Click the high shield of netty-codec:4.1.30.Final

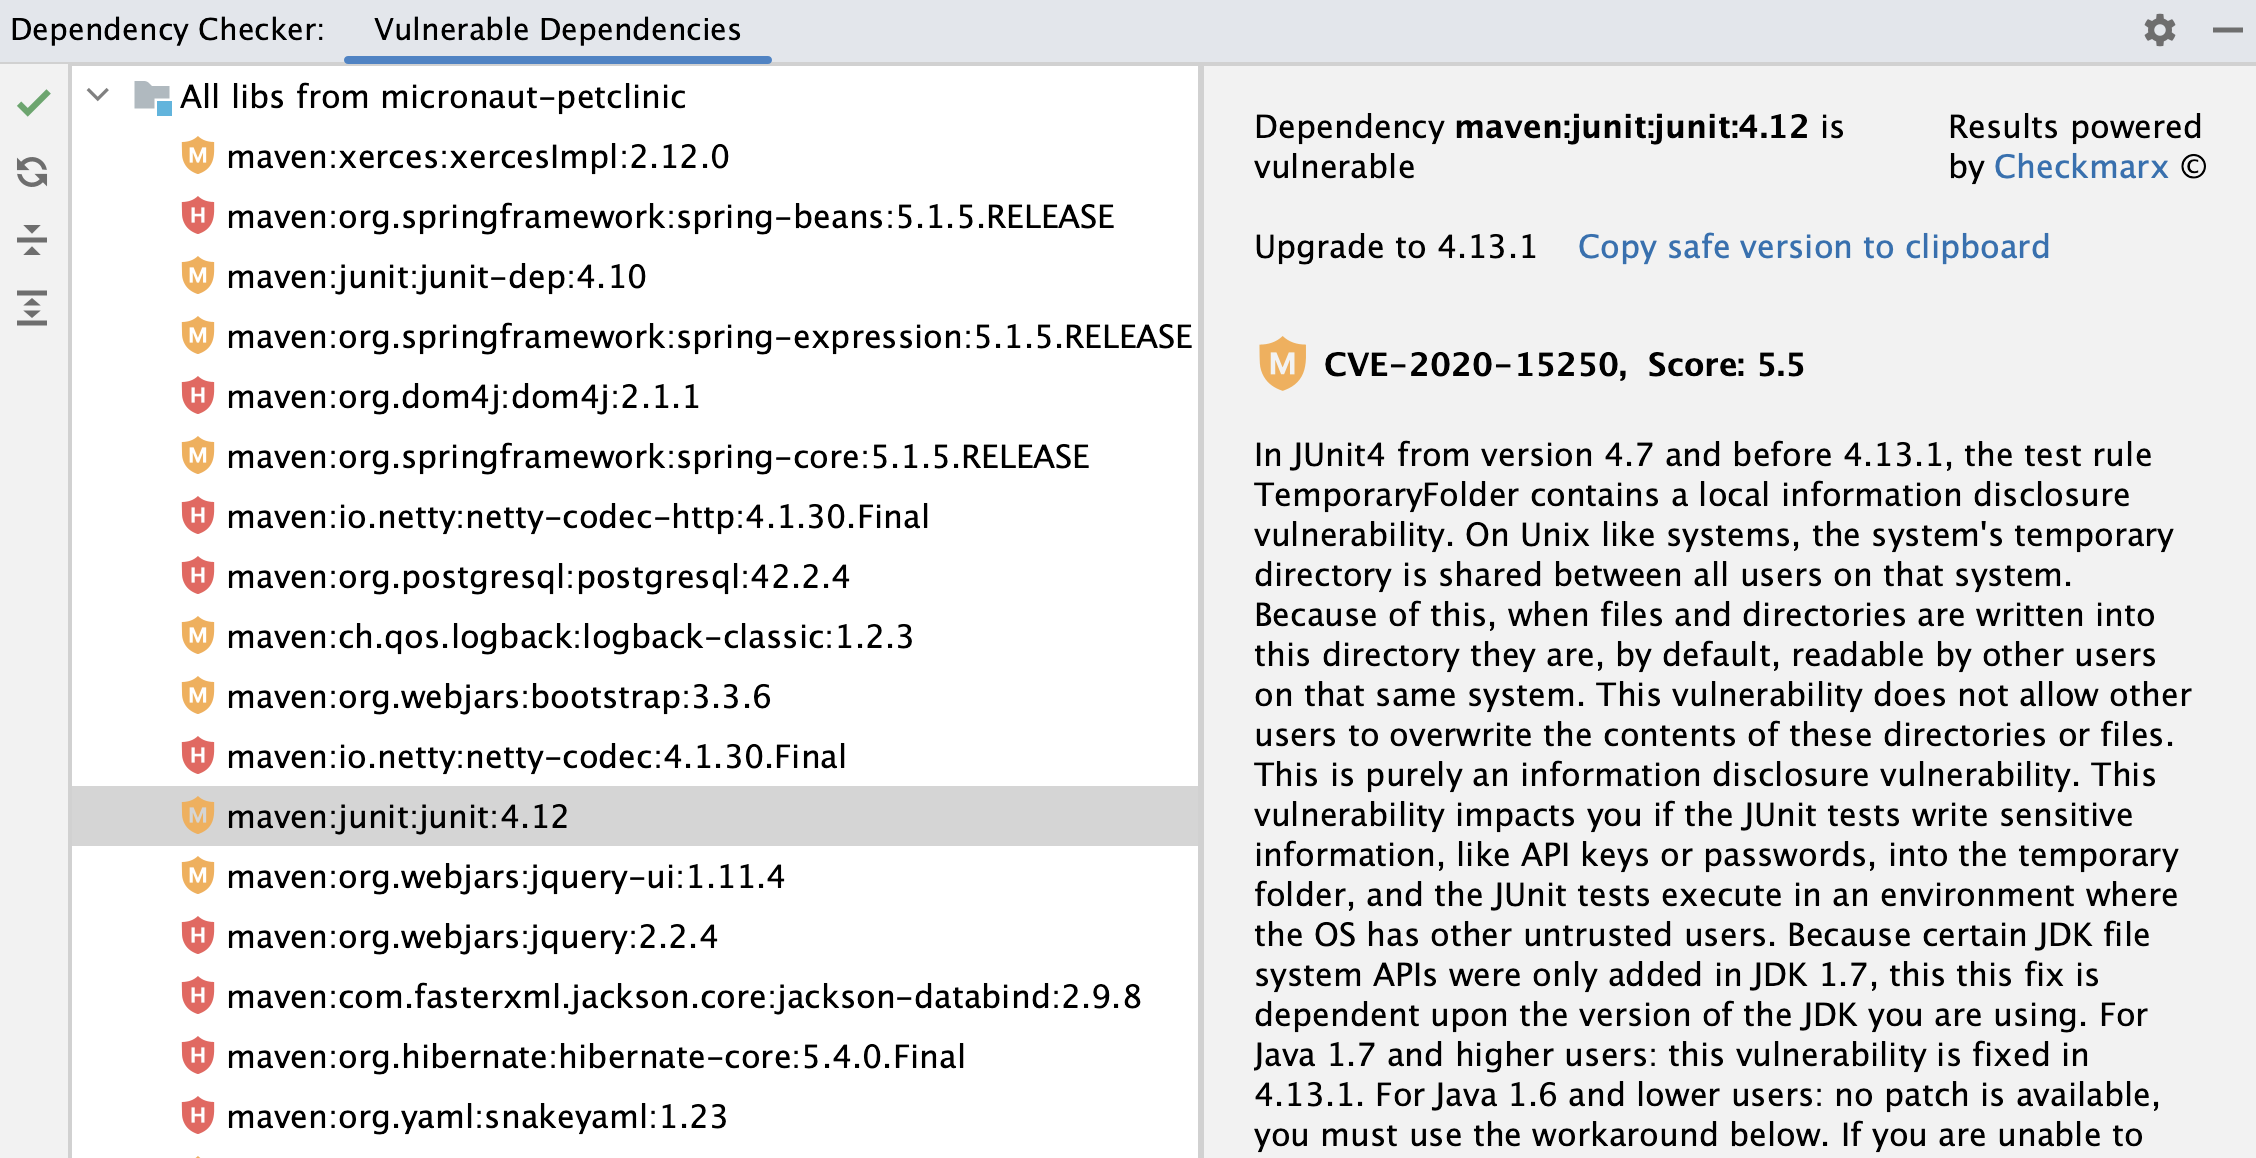(198, 756)
